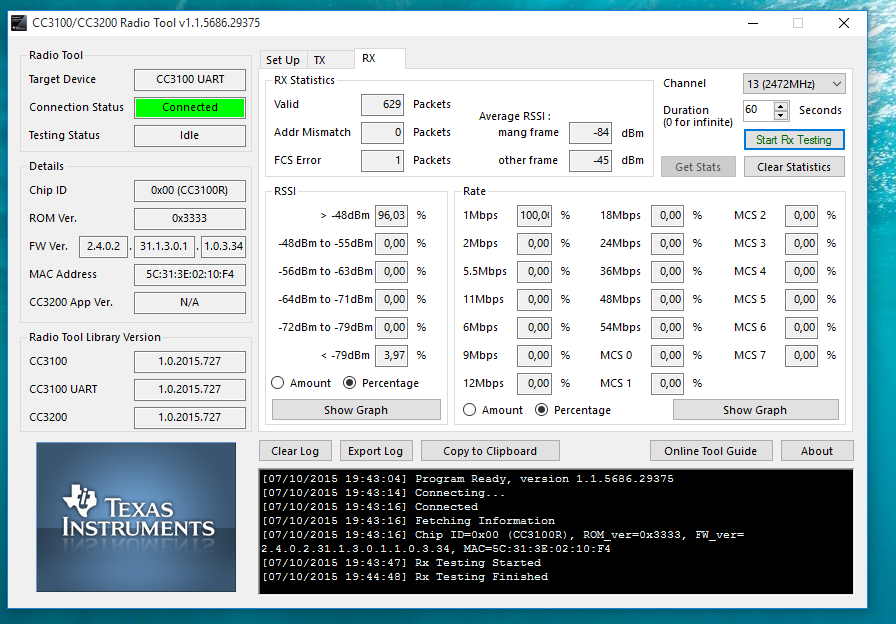
Task: Decrease Duration with the down spinner arrow
Action: pos(781,115)
